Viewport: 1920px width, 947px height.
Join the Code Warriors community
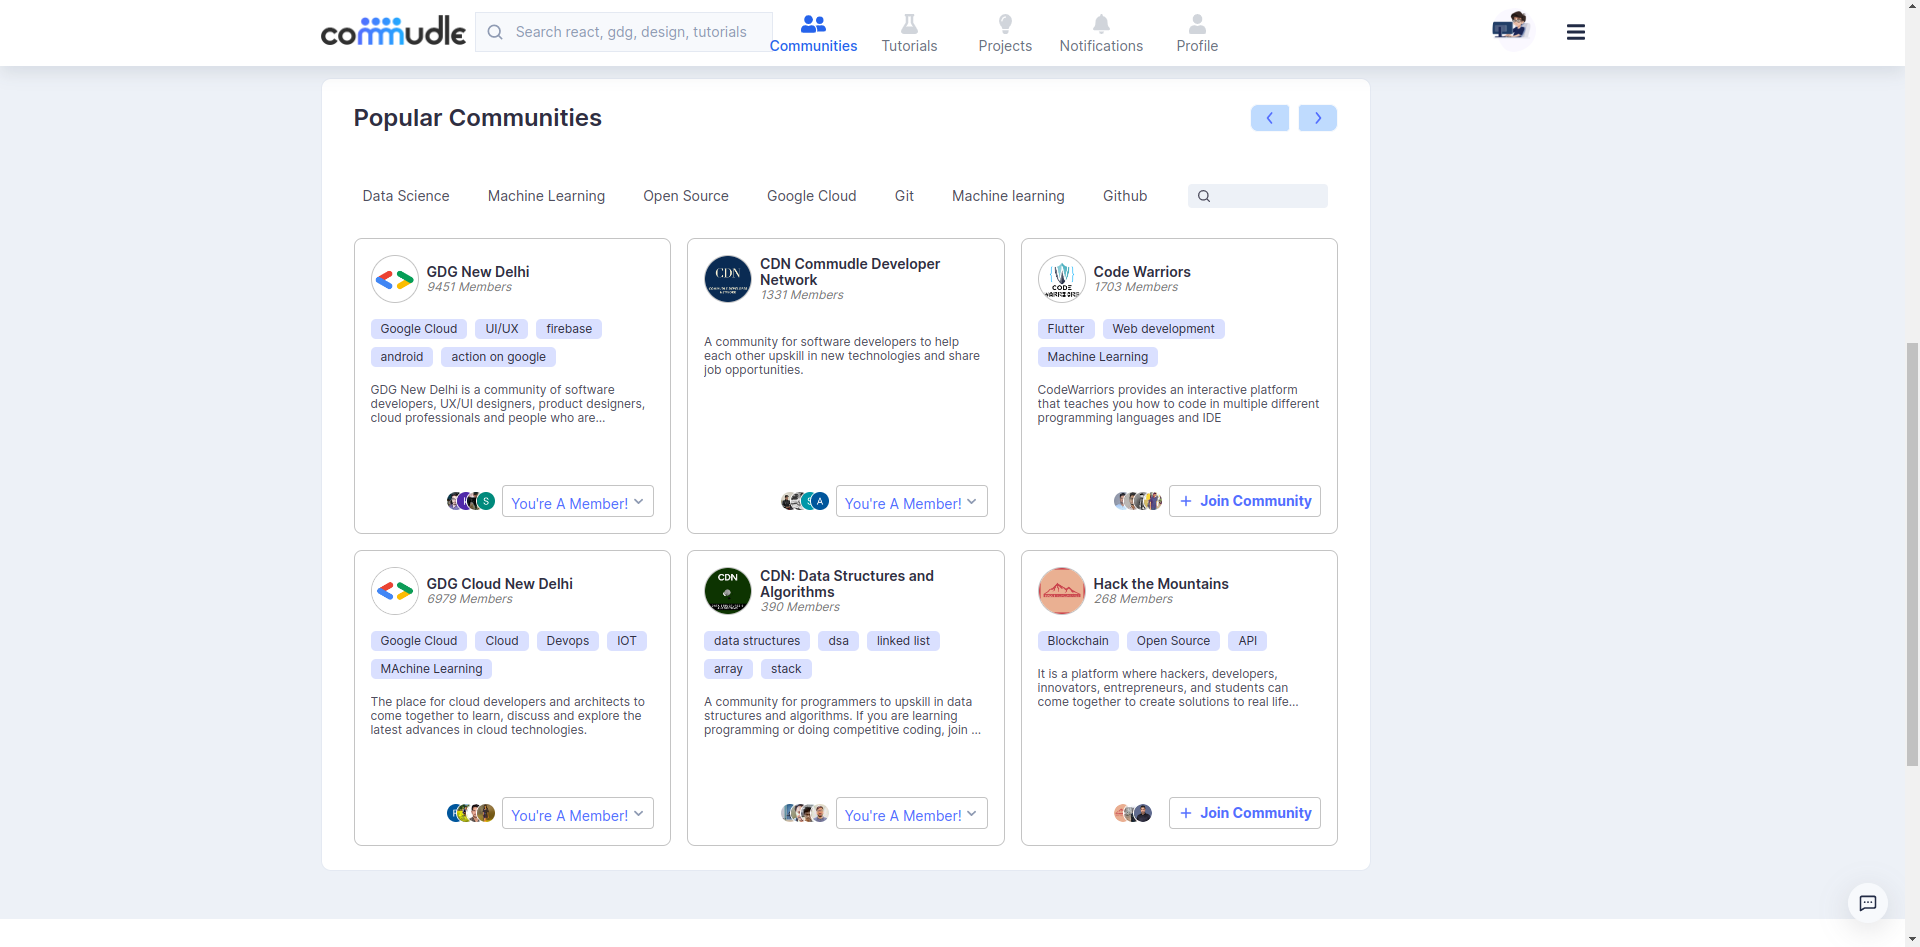1245,501
